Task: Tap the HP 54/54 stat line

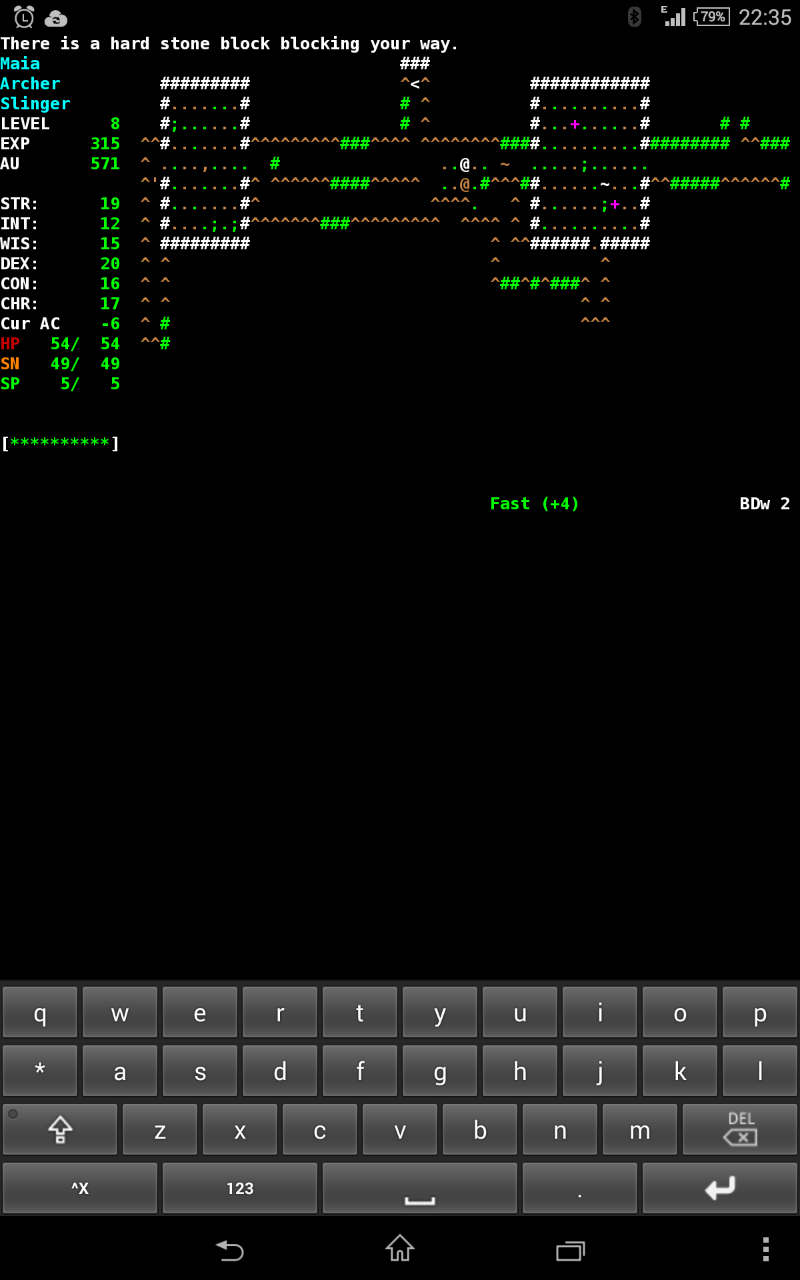Action: (60, 344)
